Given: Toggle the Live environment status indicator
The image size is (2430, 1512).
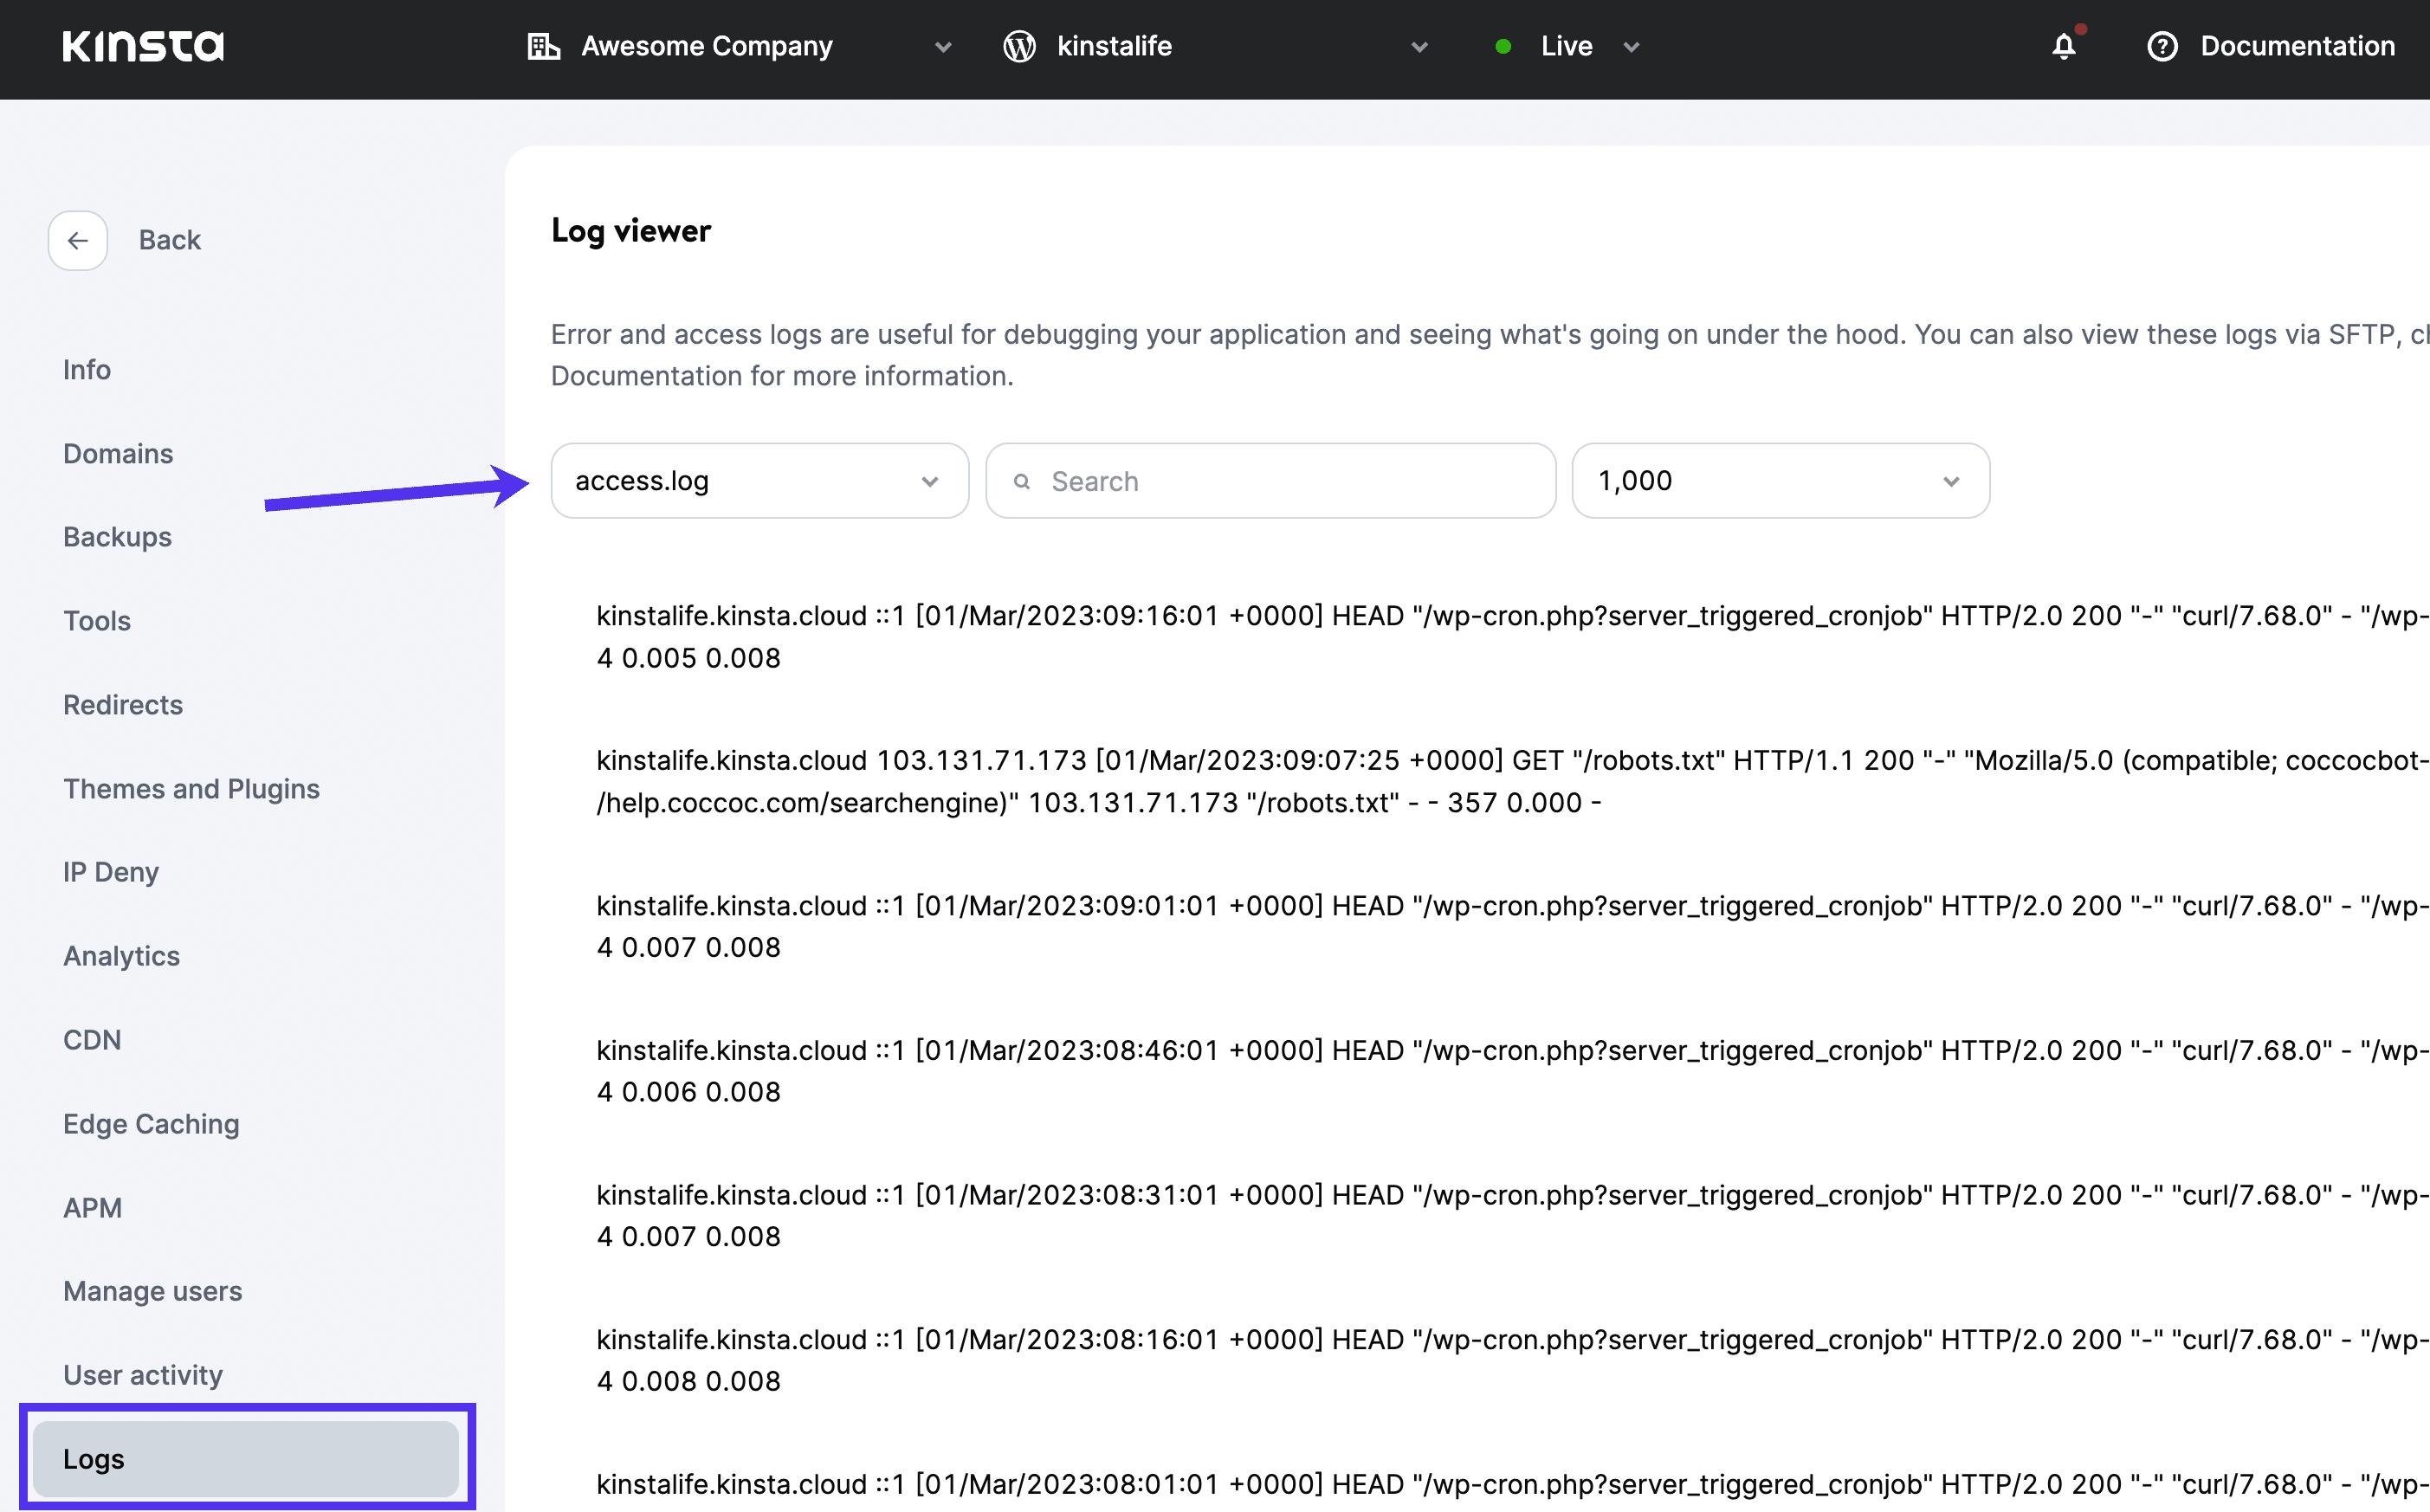Looking at the screenshot, I should click(1561, 47).
